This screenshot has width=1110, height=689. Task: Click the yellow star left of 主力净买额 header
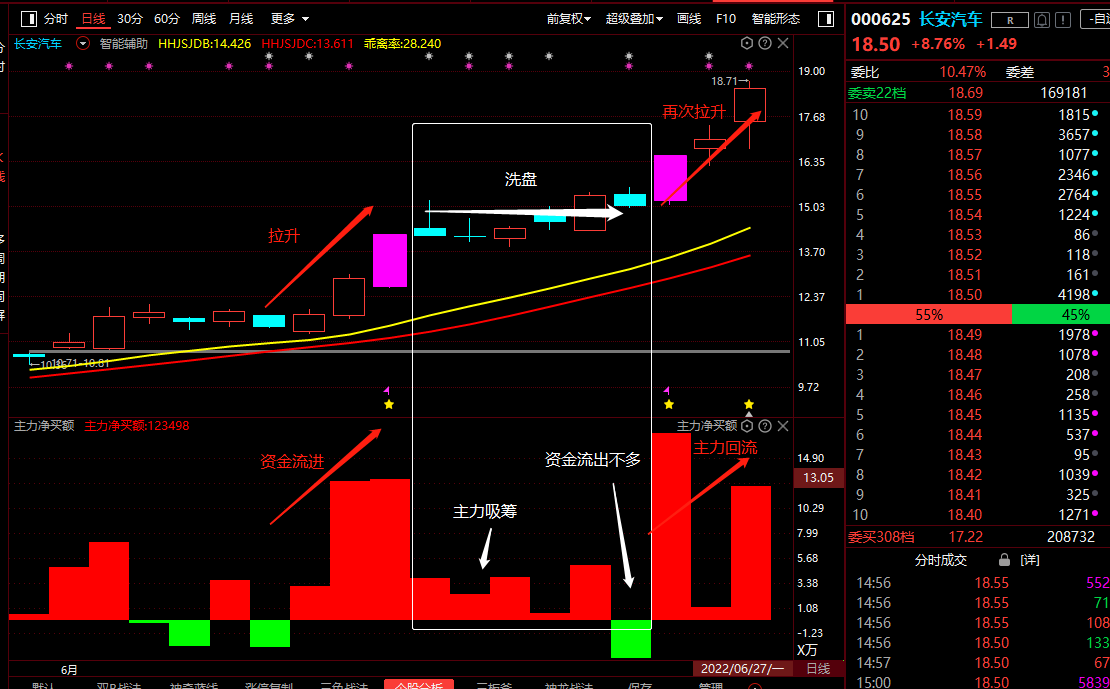[x=669, y=404]
